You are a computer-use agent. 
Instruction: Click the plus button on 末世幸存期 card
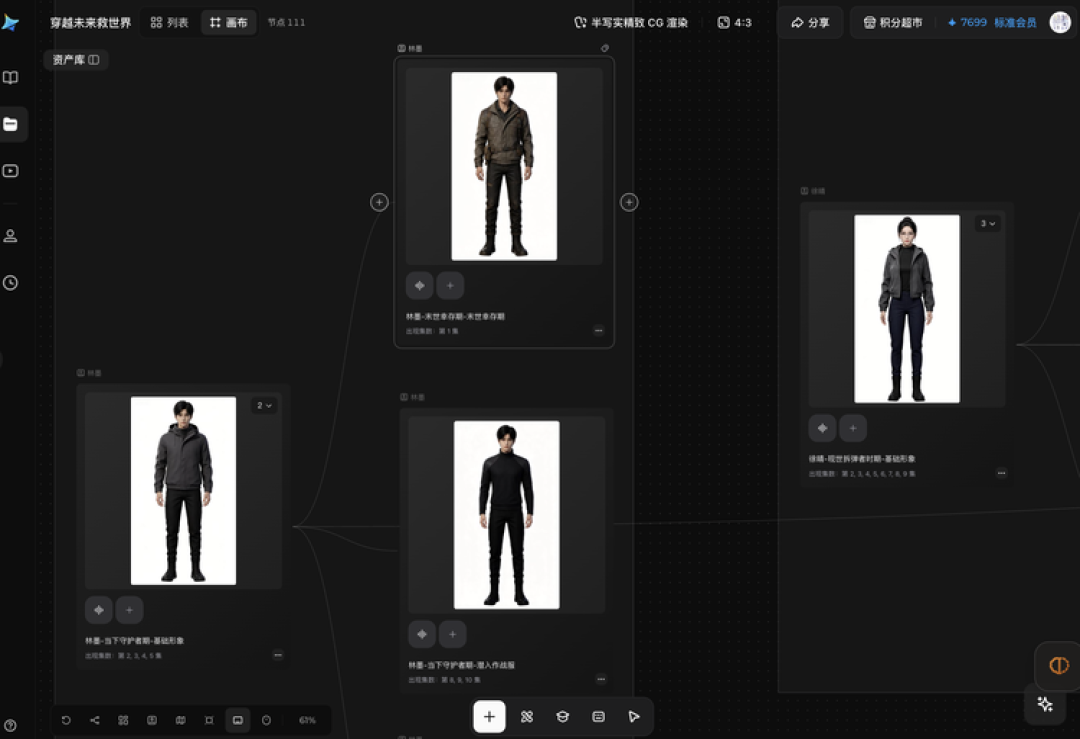click(x=450, y=286)
